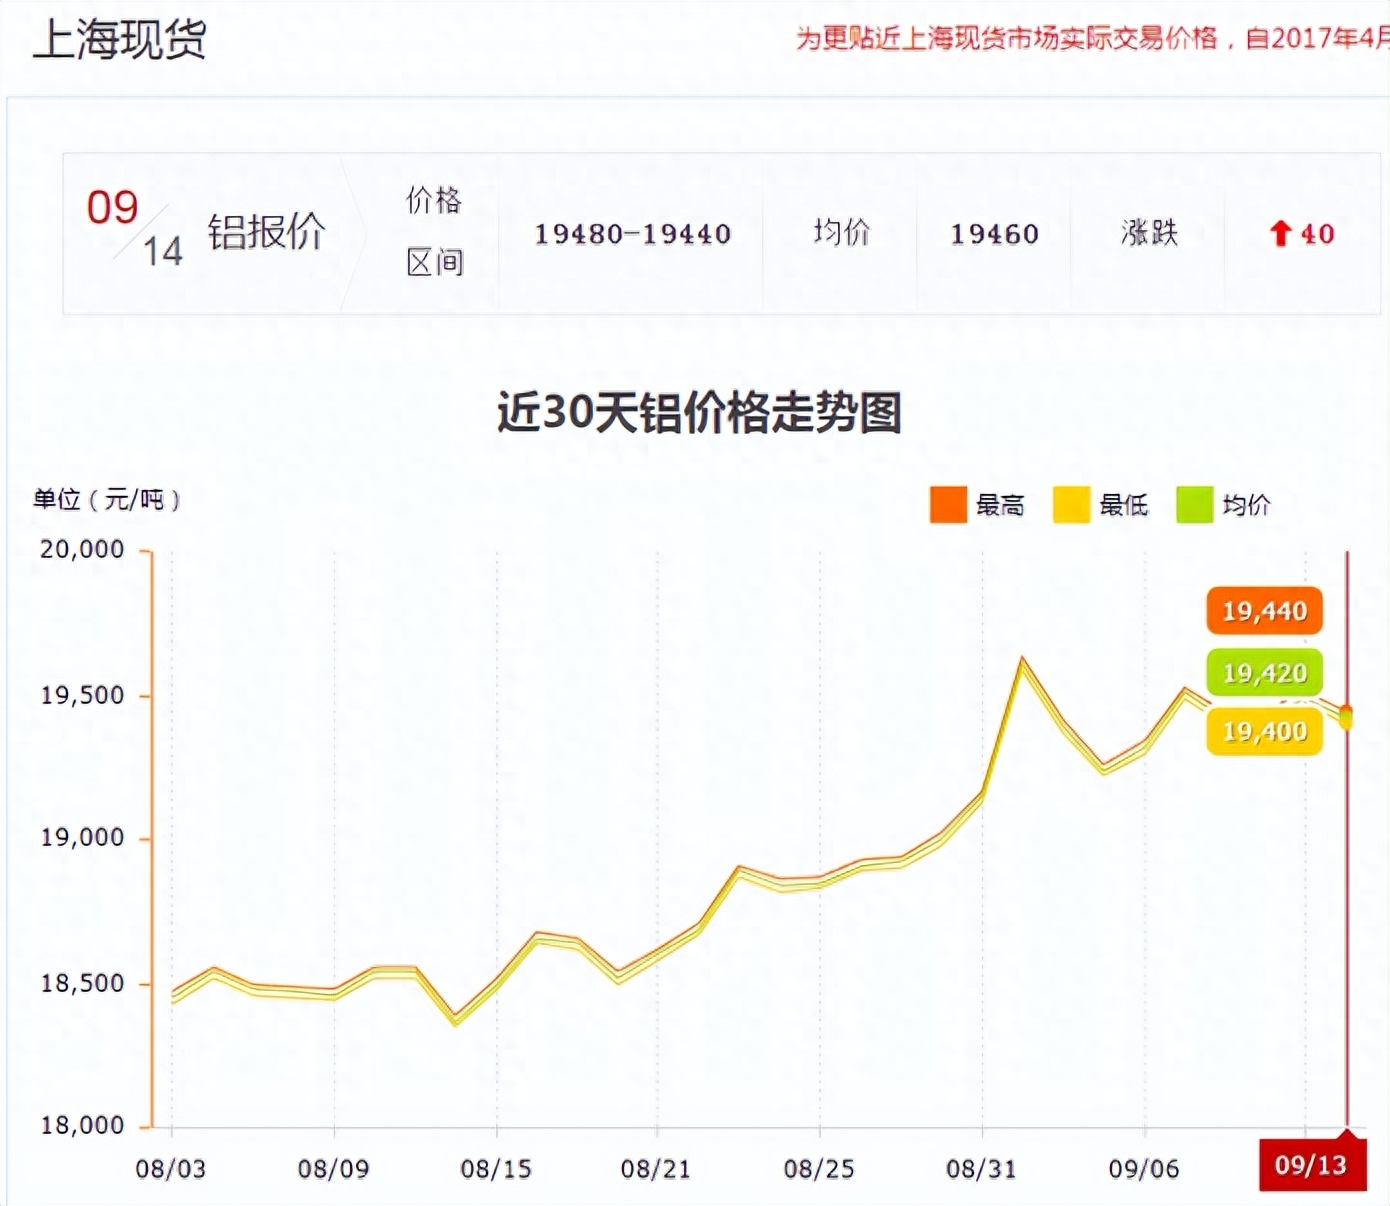Click the 铝报价 label
Image resolution: width=1390 pixels, height=1206 pixels.
(x=267, y=233)
